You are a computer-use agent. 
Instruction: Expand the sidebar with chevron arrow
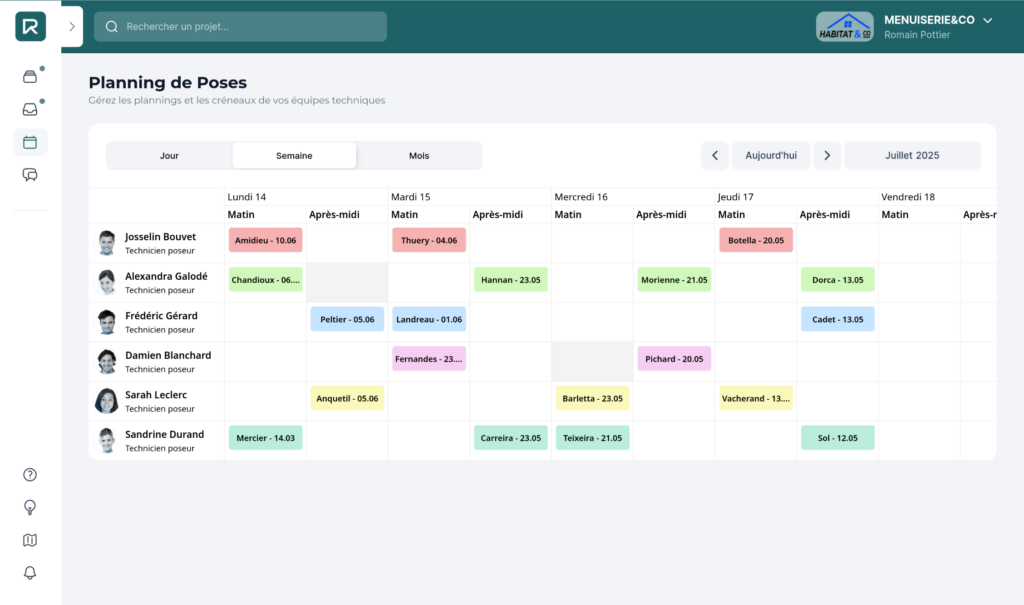[72, 27]
